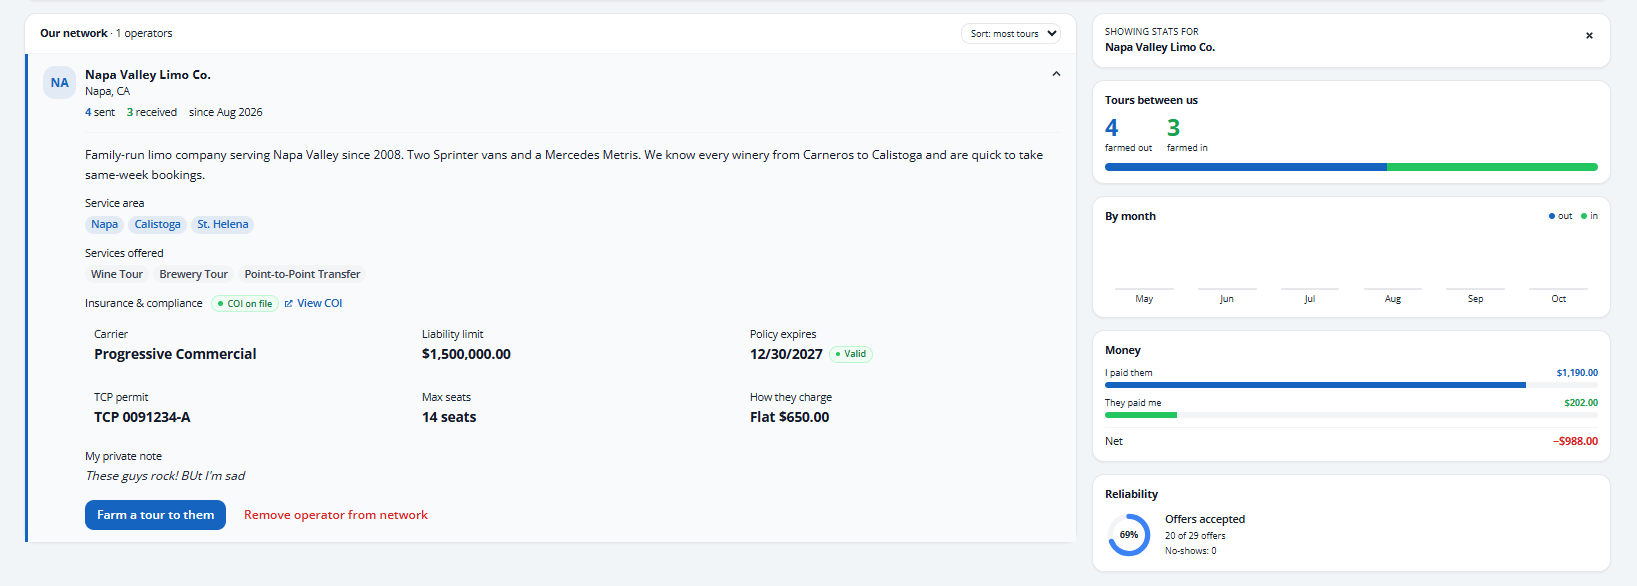Collapse the Napa Valley Limo Co. card
This screenshot has width=1637, height=586.
click(x=1056, y=74)
